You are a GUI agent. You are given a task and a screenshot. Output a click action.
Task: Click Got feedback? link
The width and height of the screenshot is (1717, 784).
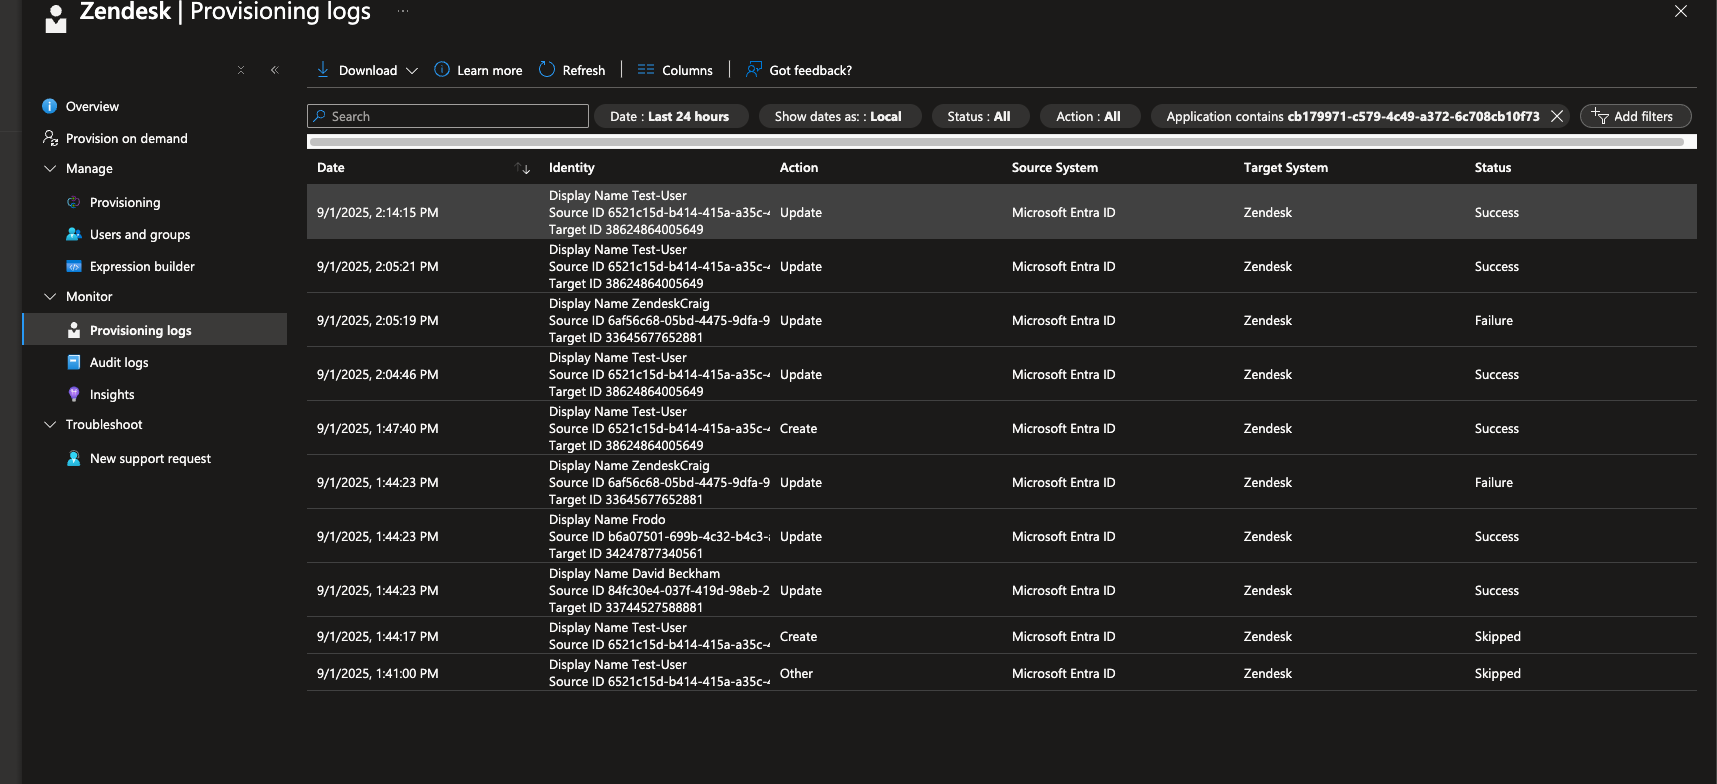811,70
